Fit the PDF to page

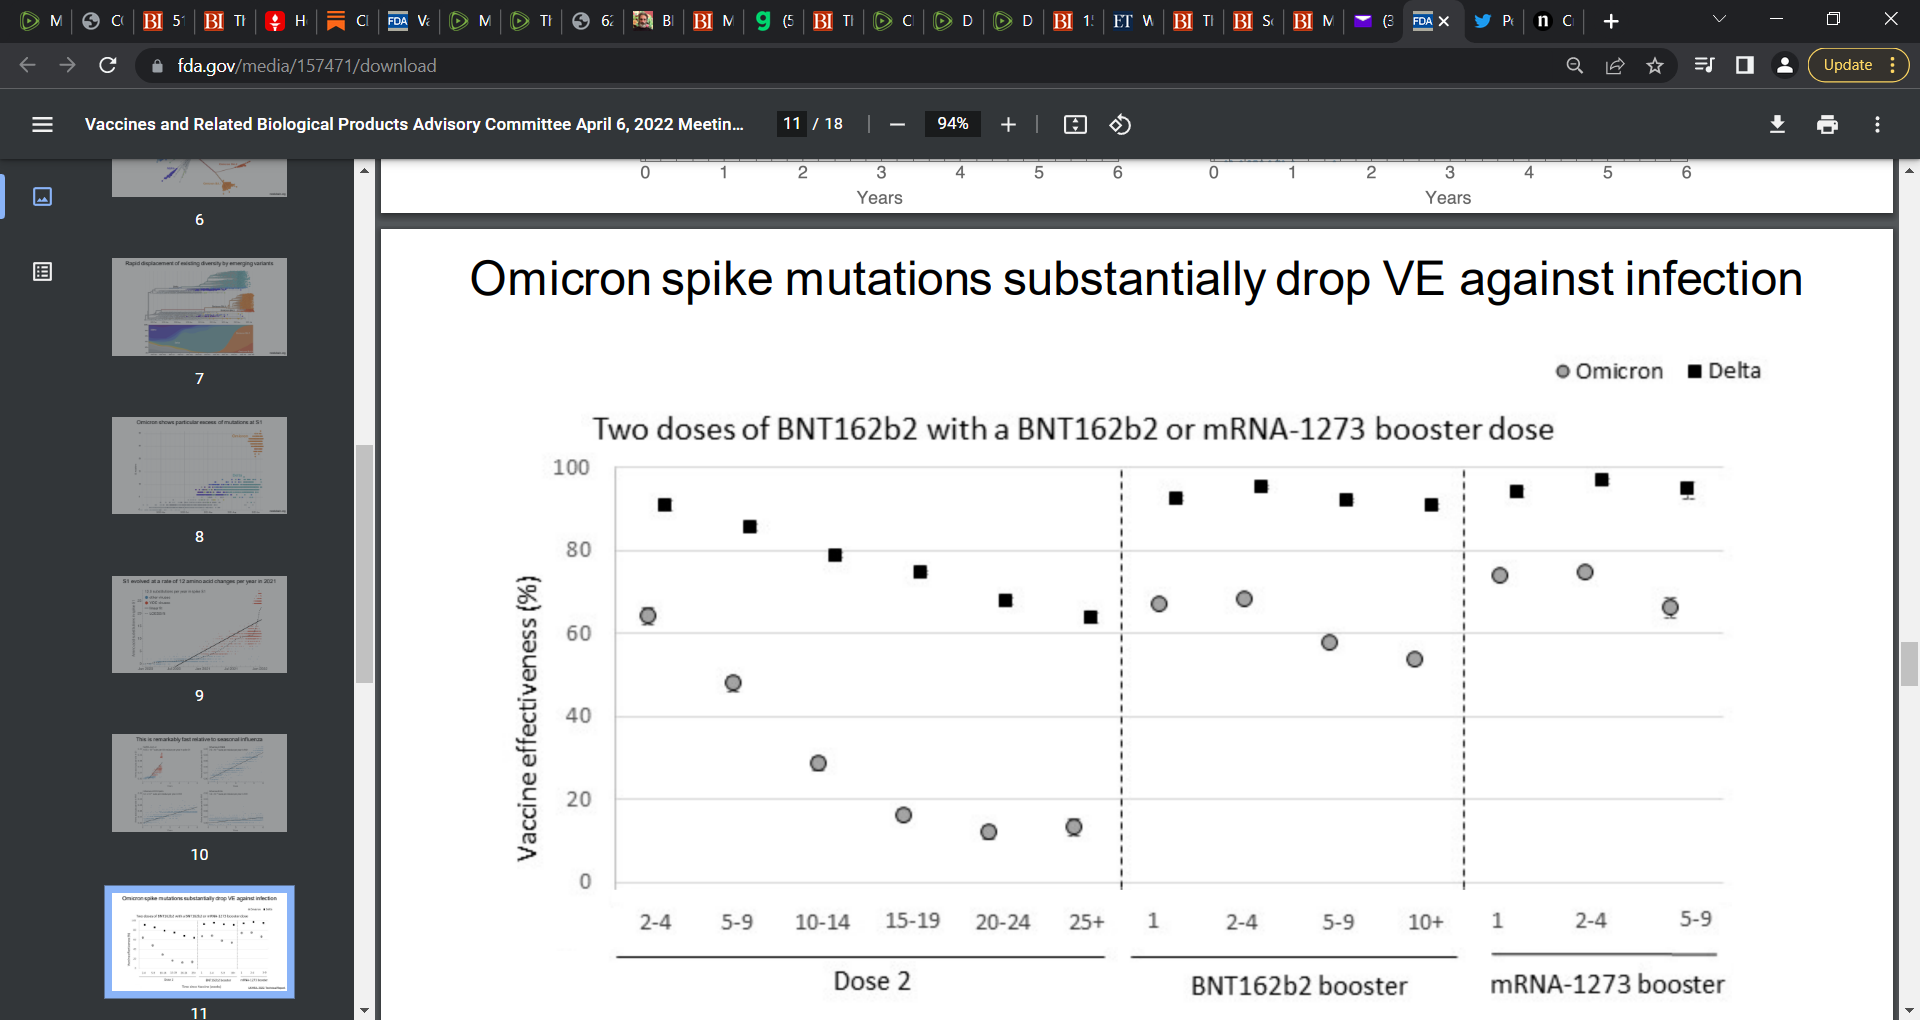tap(1075, 124)
